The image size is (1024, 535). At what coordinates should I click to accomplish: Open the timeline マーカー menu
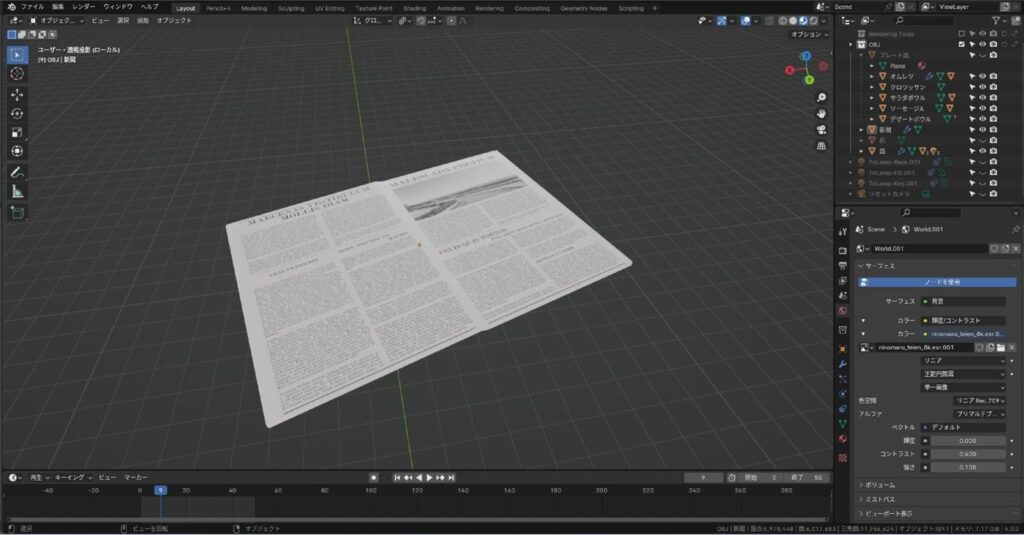135,478
